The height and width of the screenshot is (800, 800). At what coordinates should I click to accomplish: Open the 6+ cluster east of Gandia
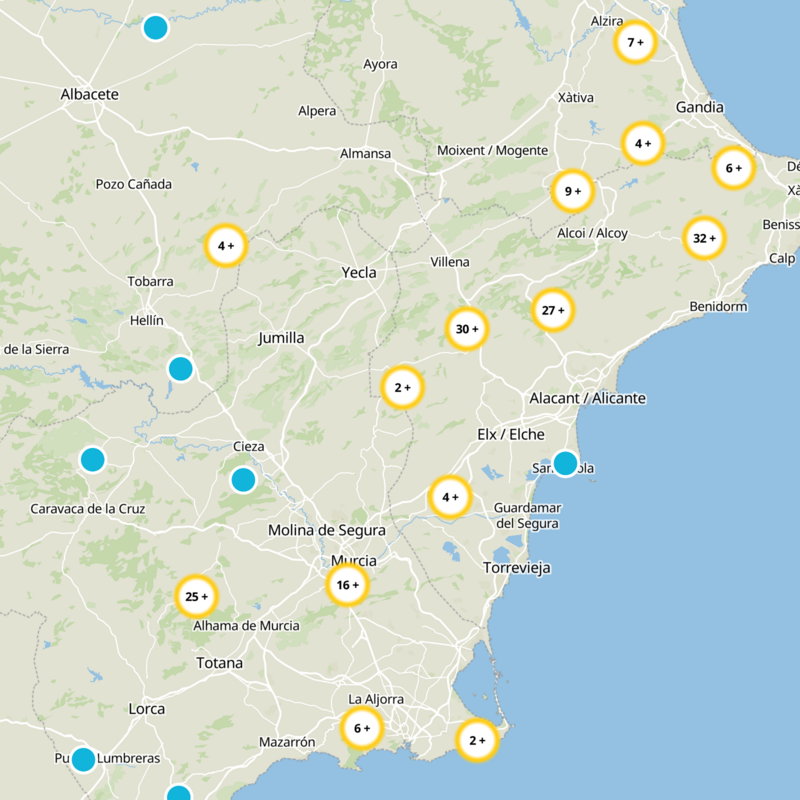pos(734,168)
